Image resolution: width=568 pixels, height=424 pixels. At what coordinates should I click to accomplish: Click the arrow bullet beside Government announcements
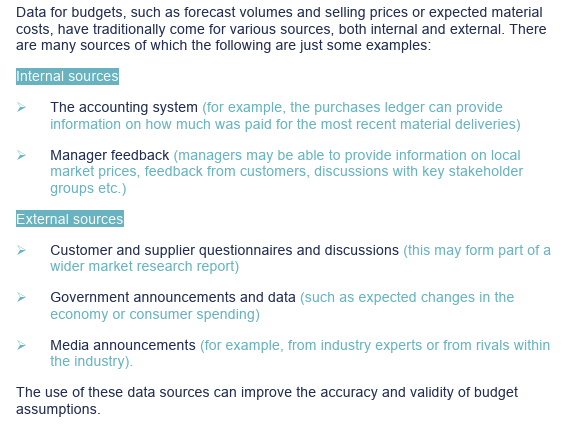pos(21,297)
